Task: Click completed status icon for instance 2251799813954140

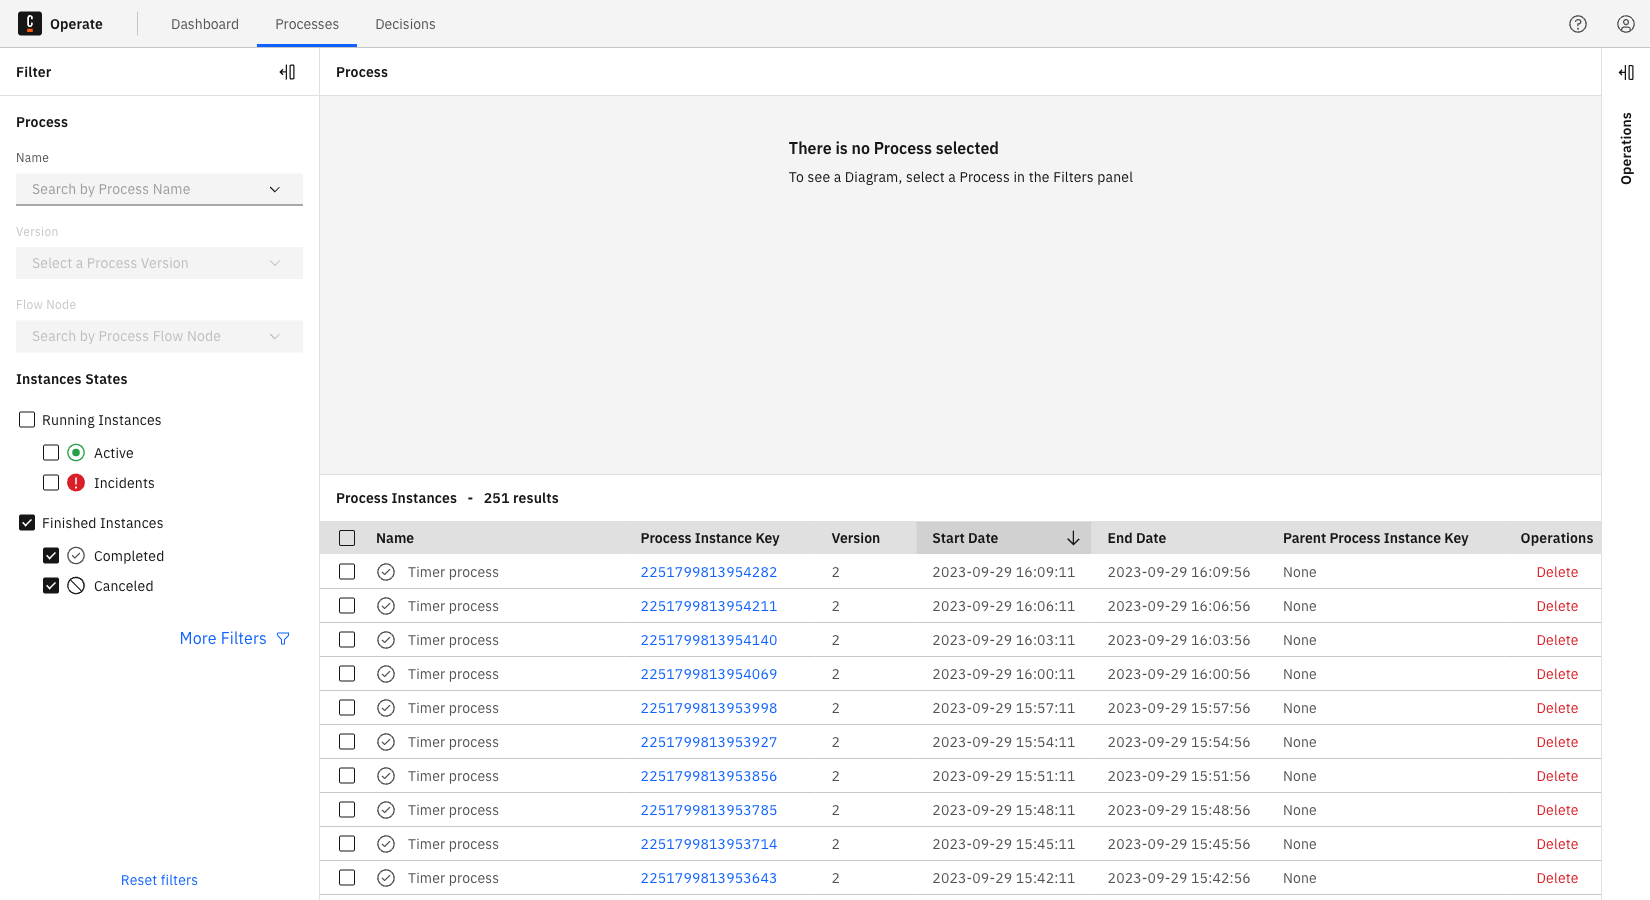Action: coord(386,640)
